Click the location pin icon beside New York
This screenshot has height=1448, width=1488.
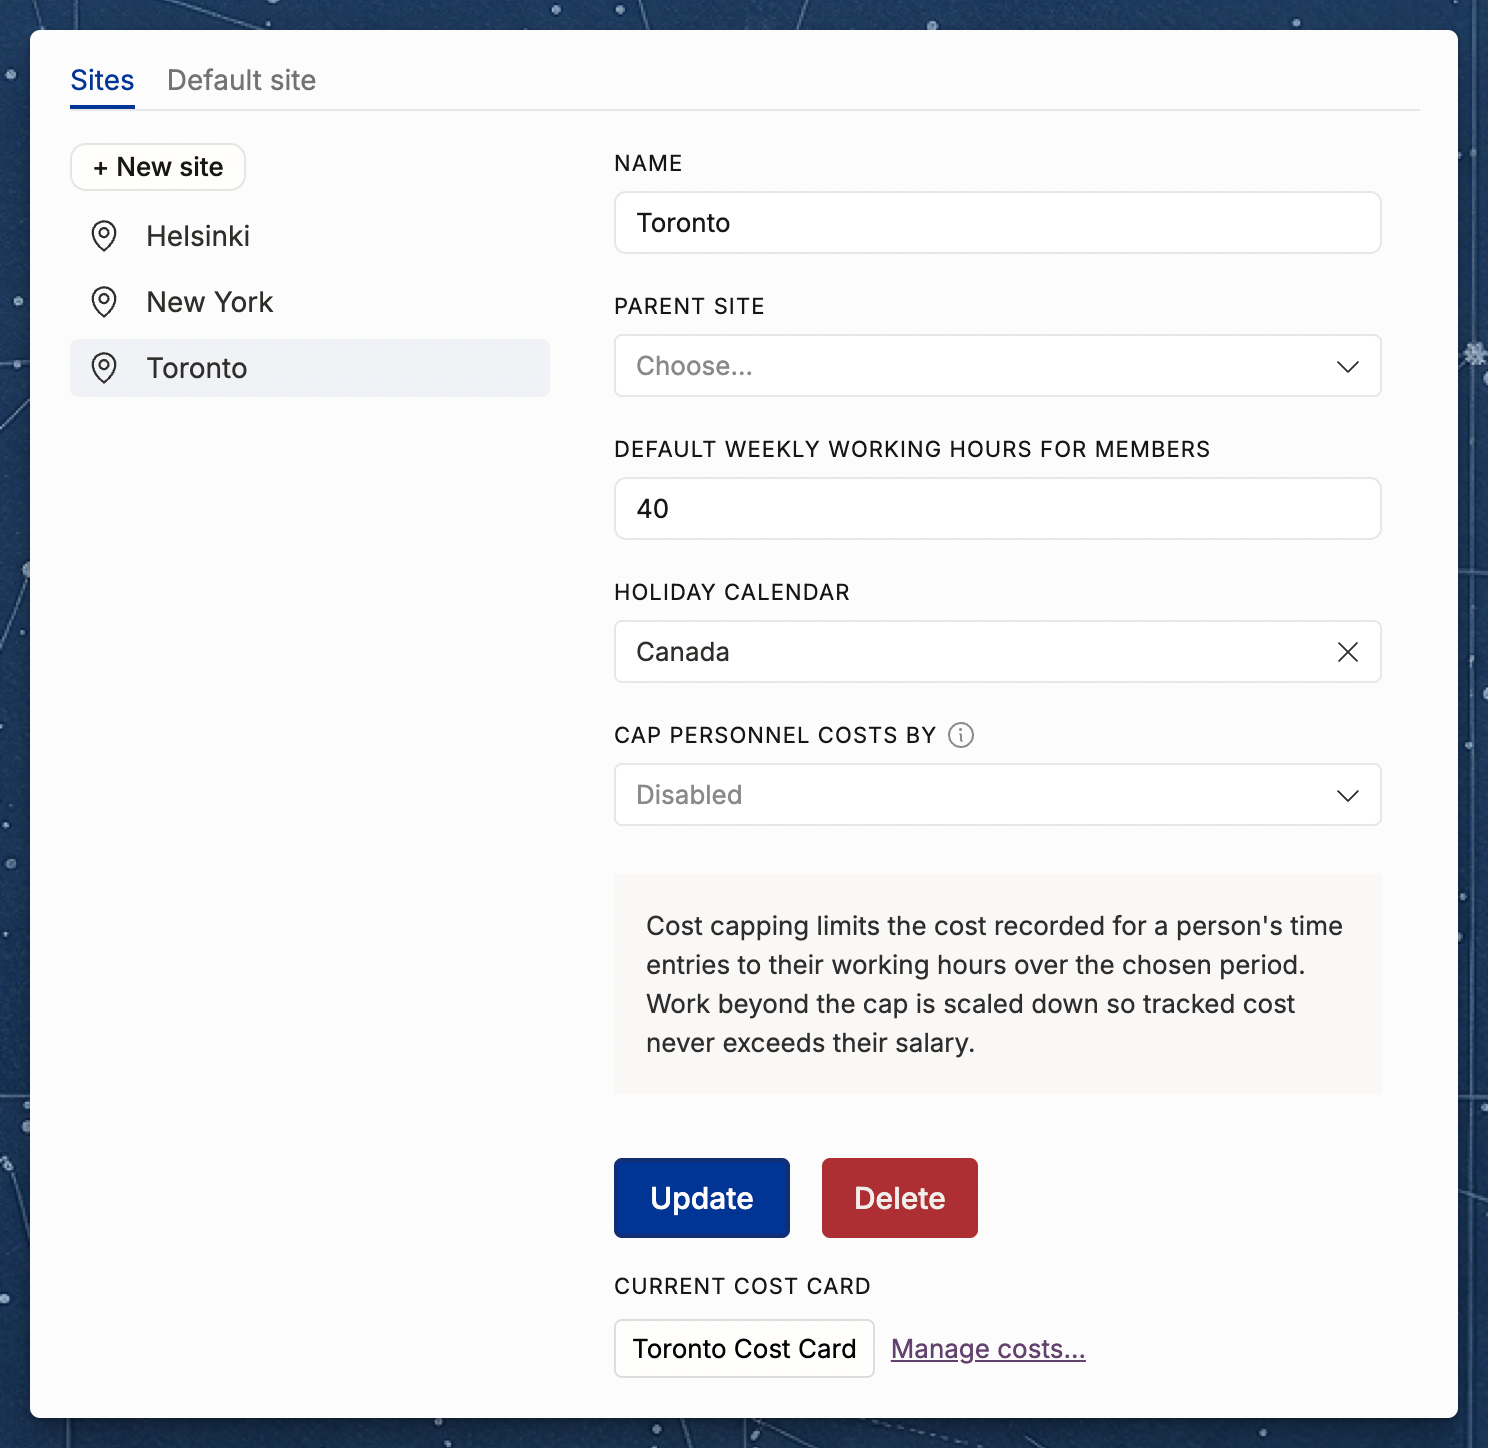click(104, 302)
